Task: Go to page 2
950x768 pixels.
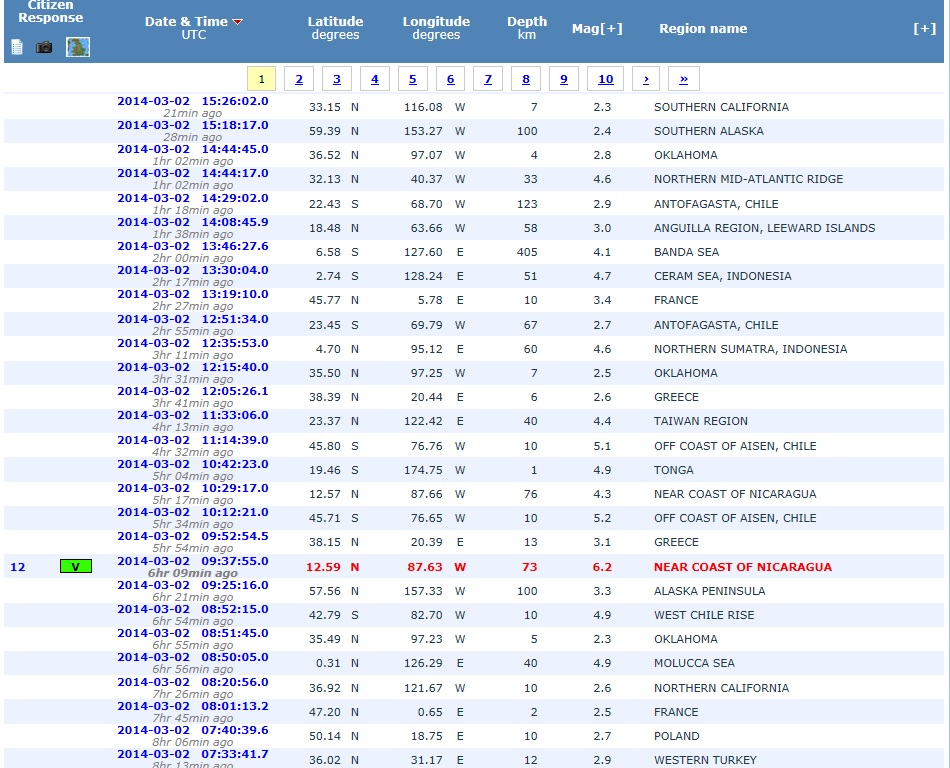Action: pyautogui.click(x=299, y=79)
